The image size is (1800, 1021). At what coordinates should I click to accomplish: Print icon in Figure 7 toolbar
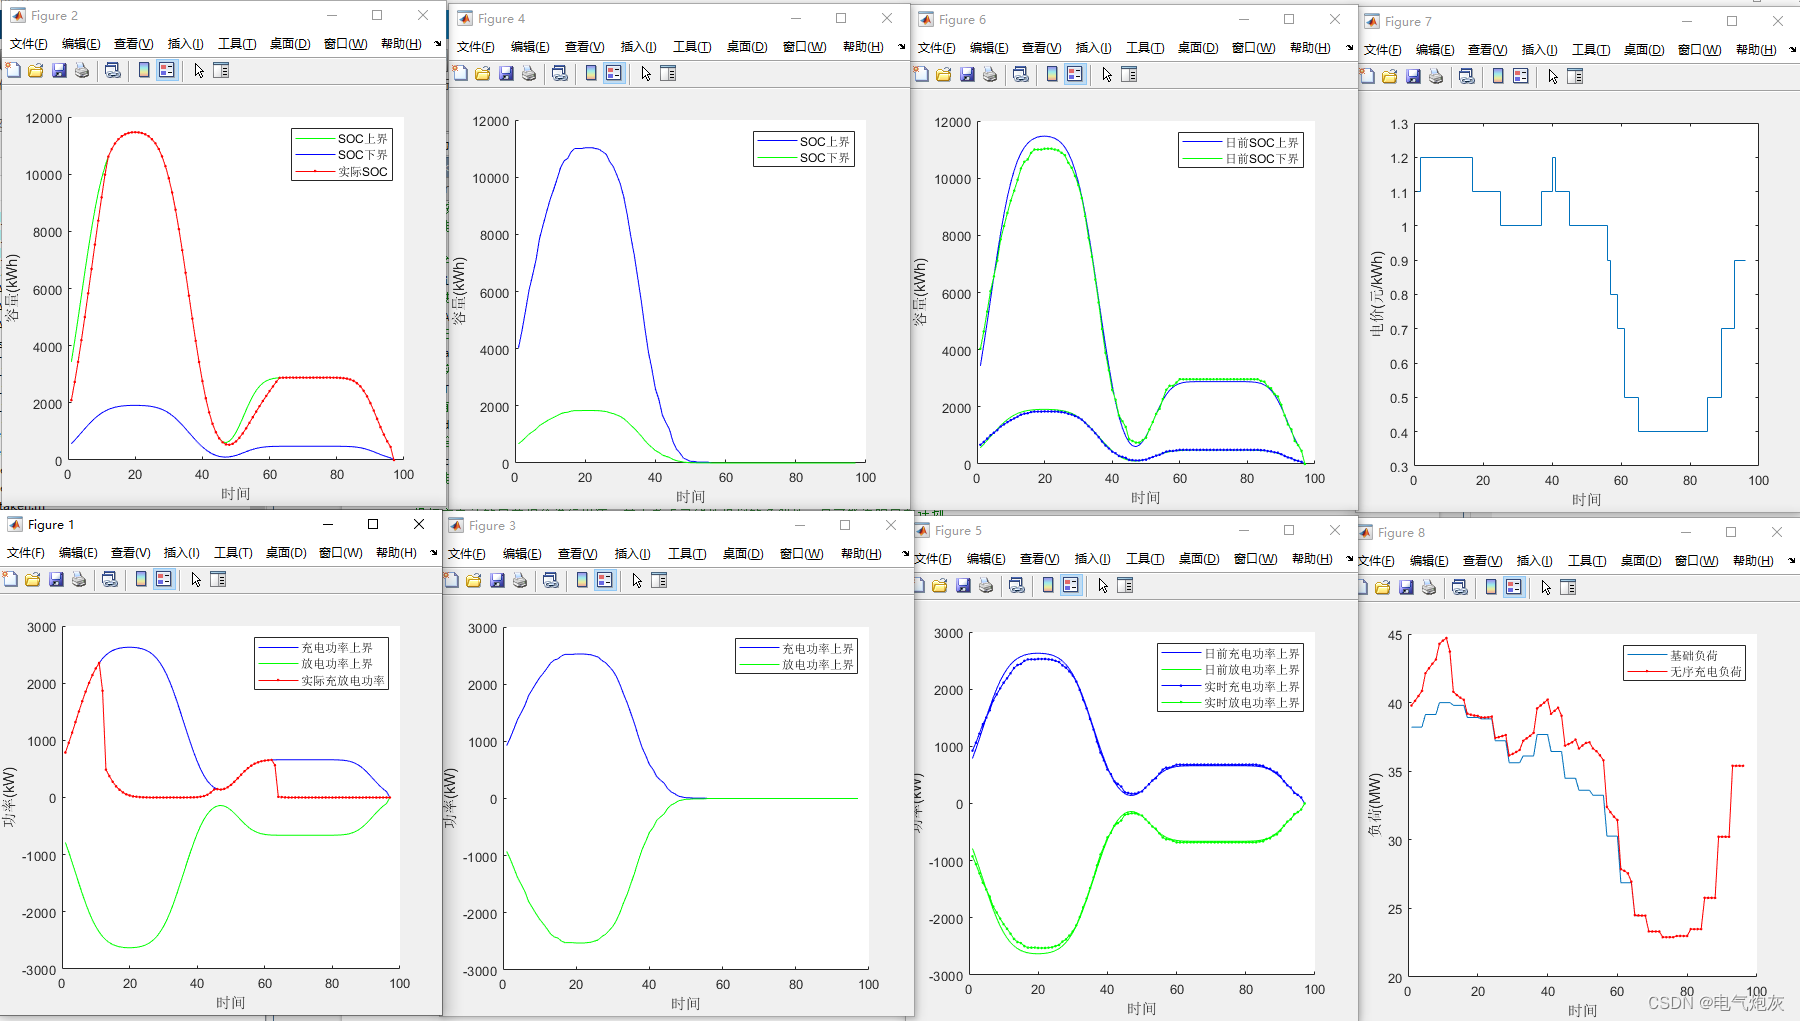pyautogui.click(x=1436, y=76)
